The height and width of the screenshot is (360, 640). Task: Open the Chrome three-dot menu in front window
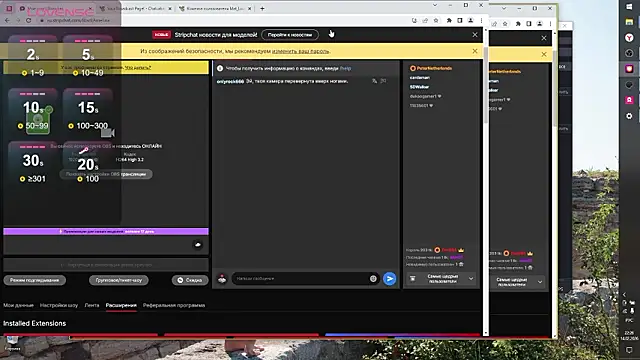[481, 20]
